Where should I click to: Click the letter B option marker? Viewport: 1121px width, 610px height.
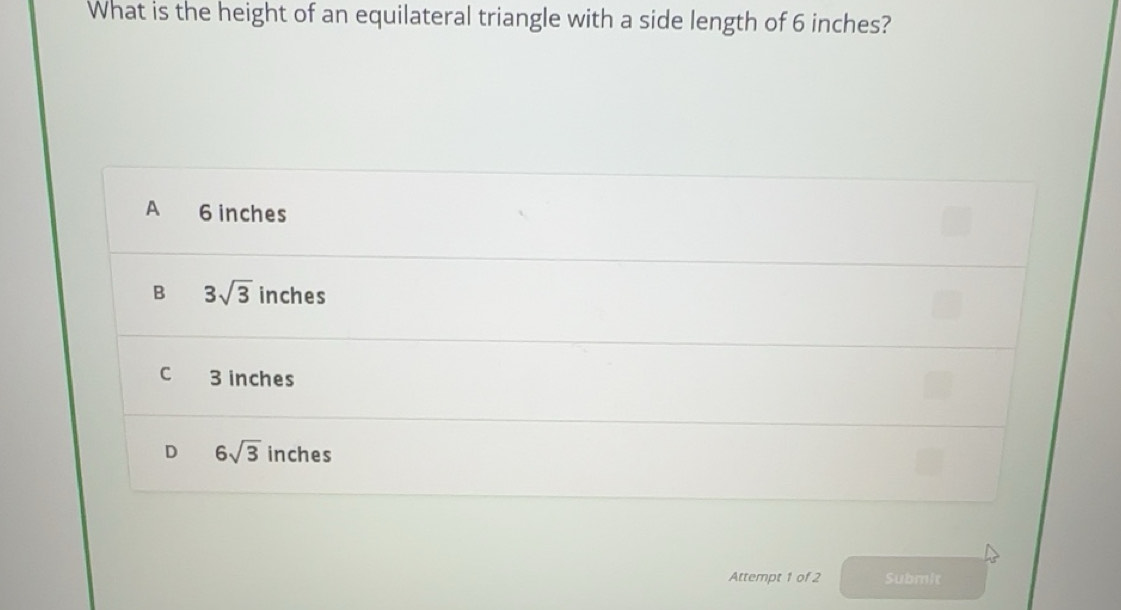point(159,294)
